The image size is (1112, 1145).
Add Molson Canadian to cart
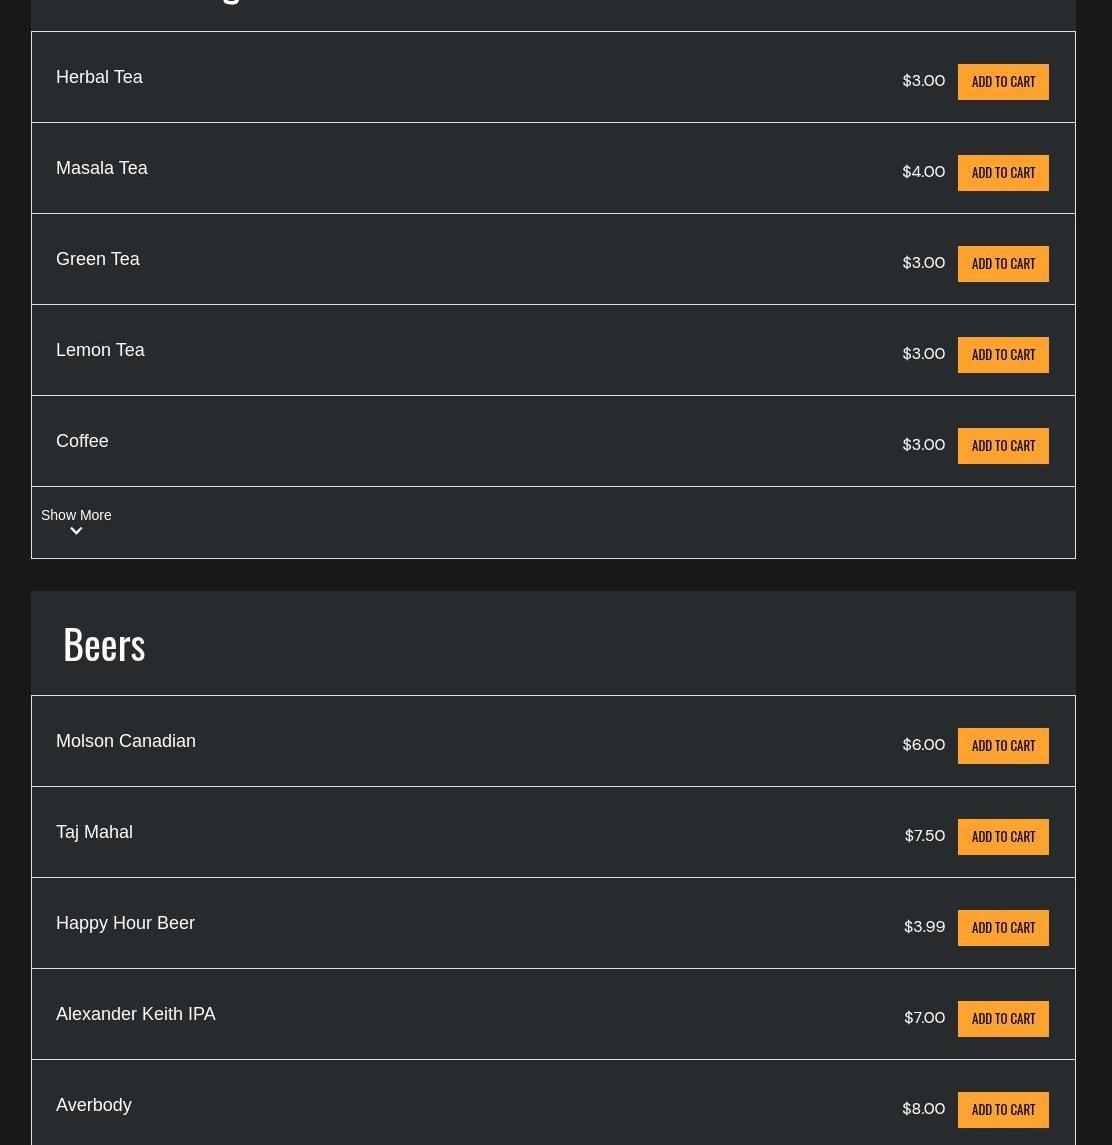click(1003, 746)
